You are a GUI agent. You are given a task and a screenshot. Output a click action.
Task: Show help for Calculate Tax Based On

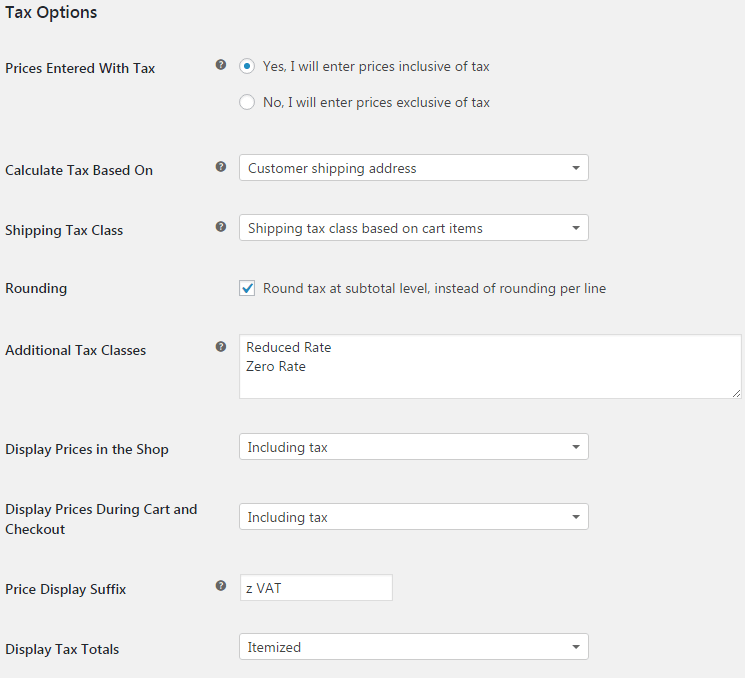pyautogui.click(x=220, y=167)
